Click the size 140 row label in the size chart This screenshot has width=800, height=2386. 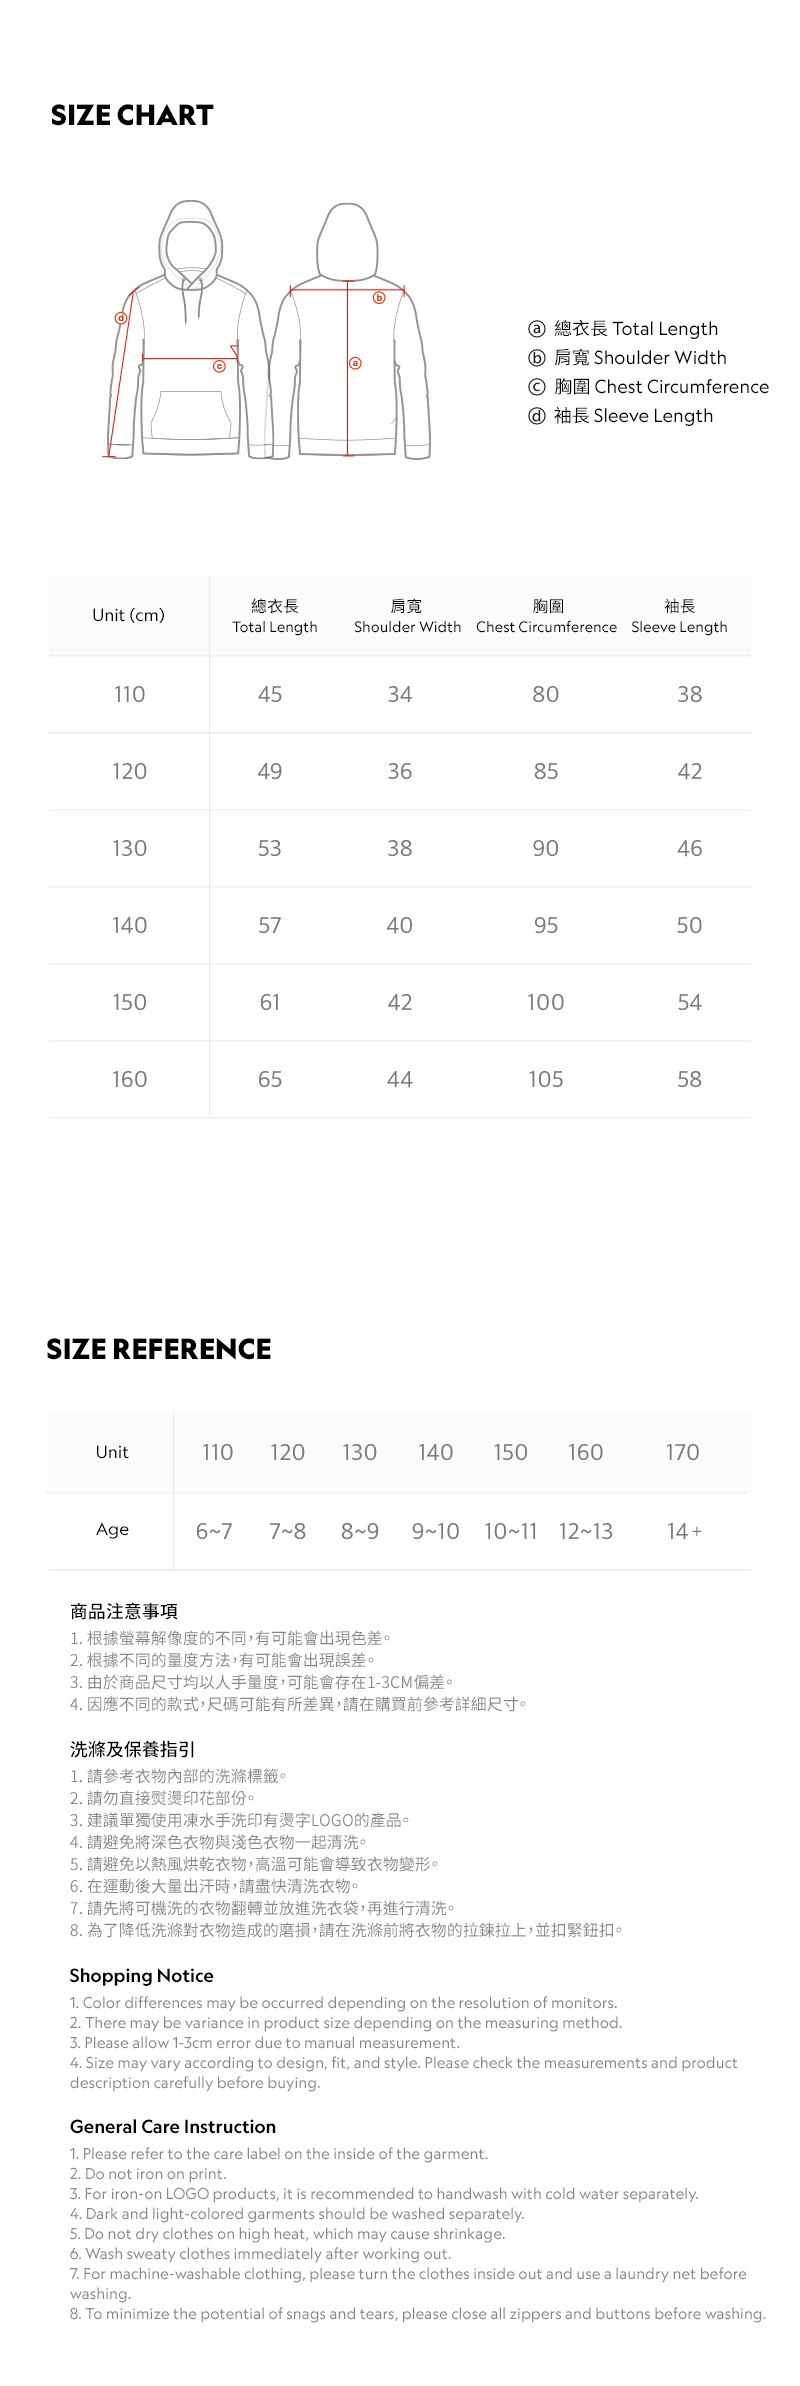(x=129, y=925)
